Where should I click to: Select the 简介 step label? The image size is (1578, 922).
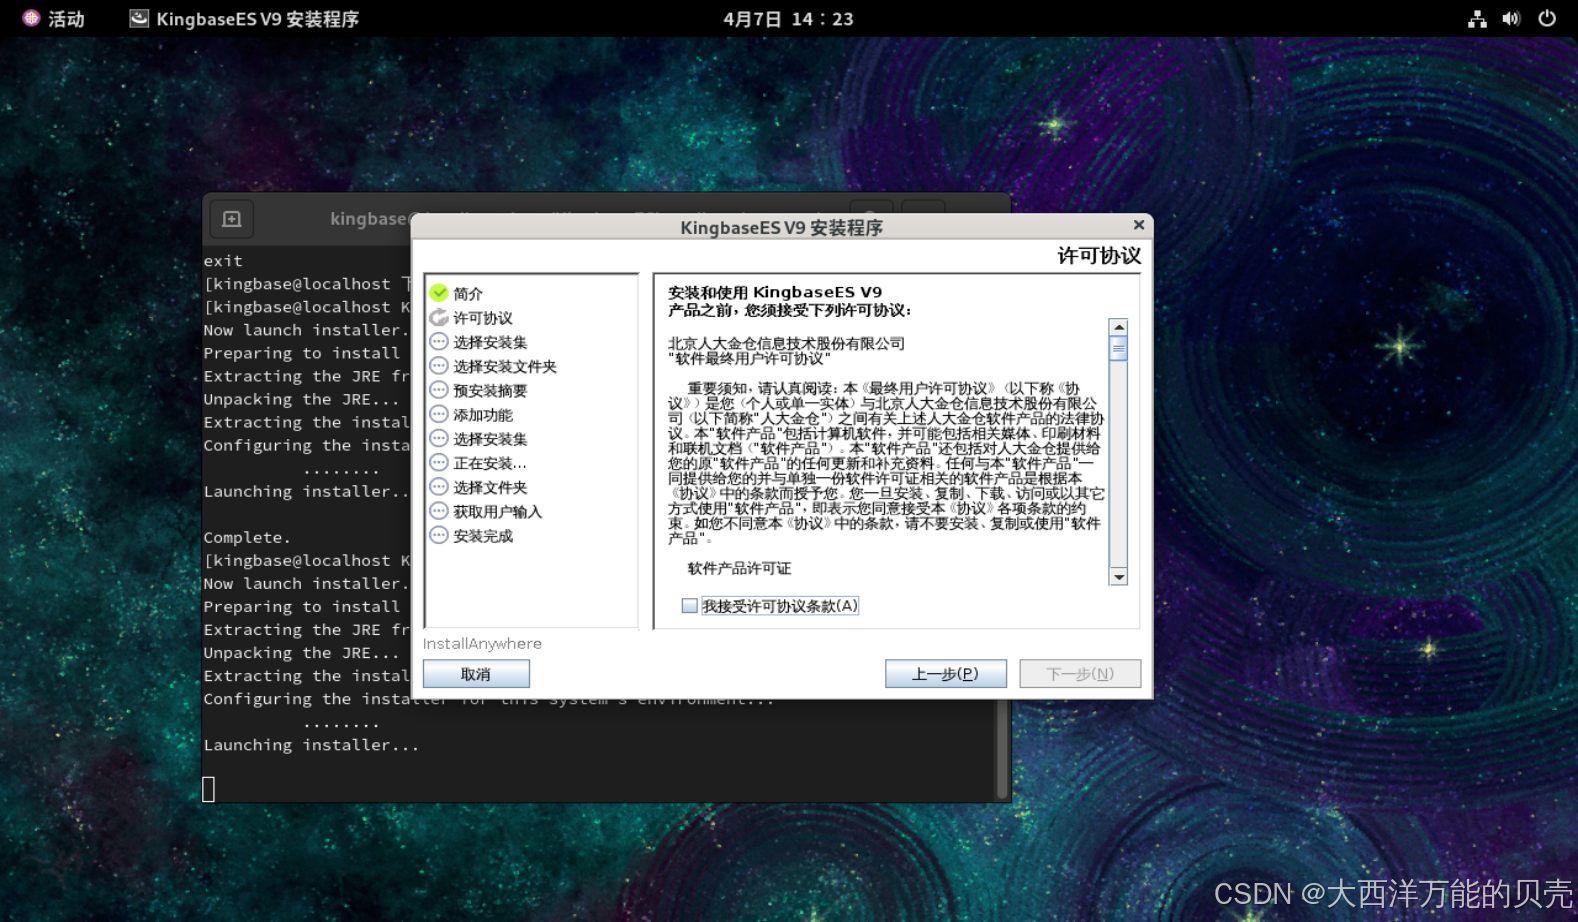468,294
